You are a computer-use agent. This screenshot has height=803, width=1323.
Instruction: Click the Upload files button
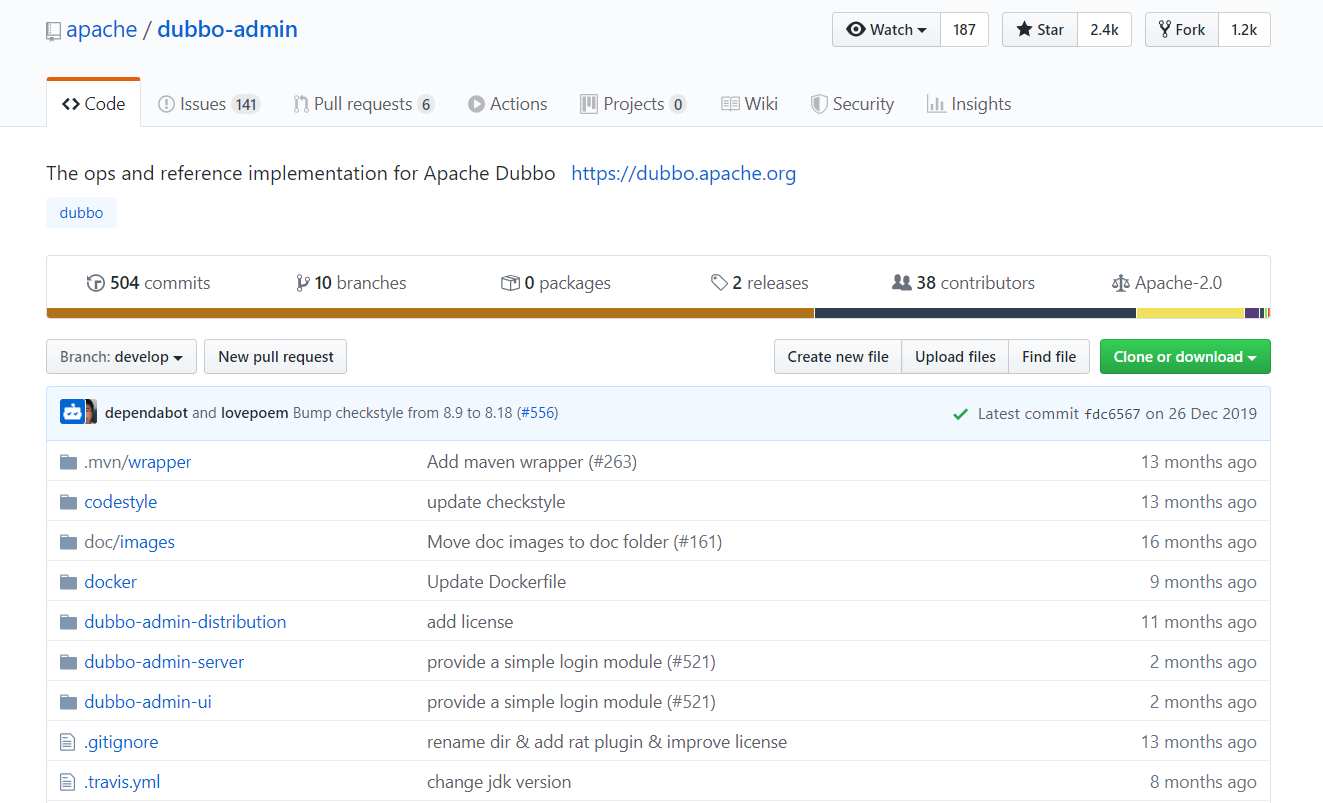955,357
